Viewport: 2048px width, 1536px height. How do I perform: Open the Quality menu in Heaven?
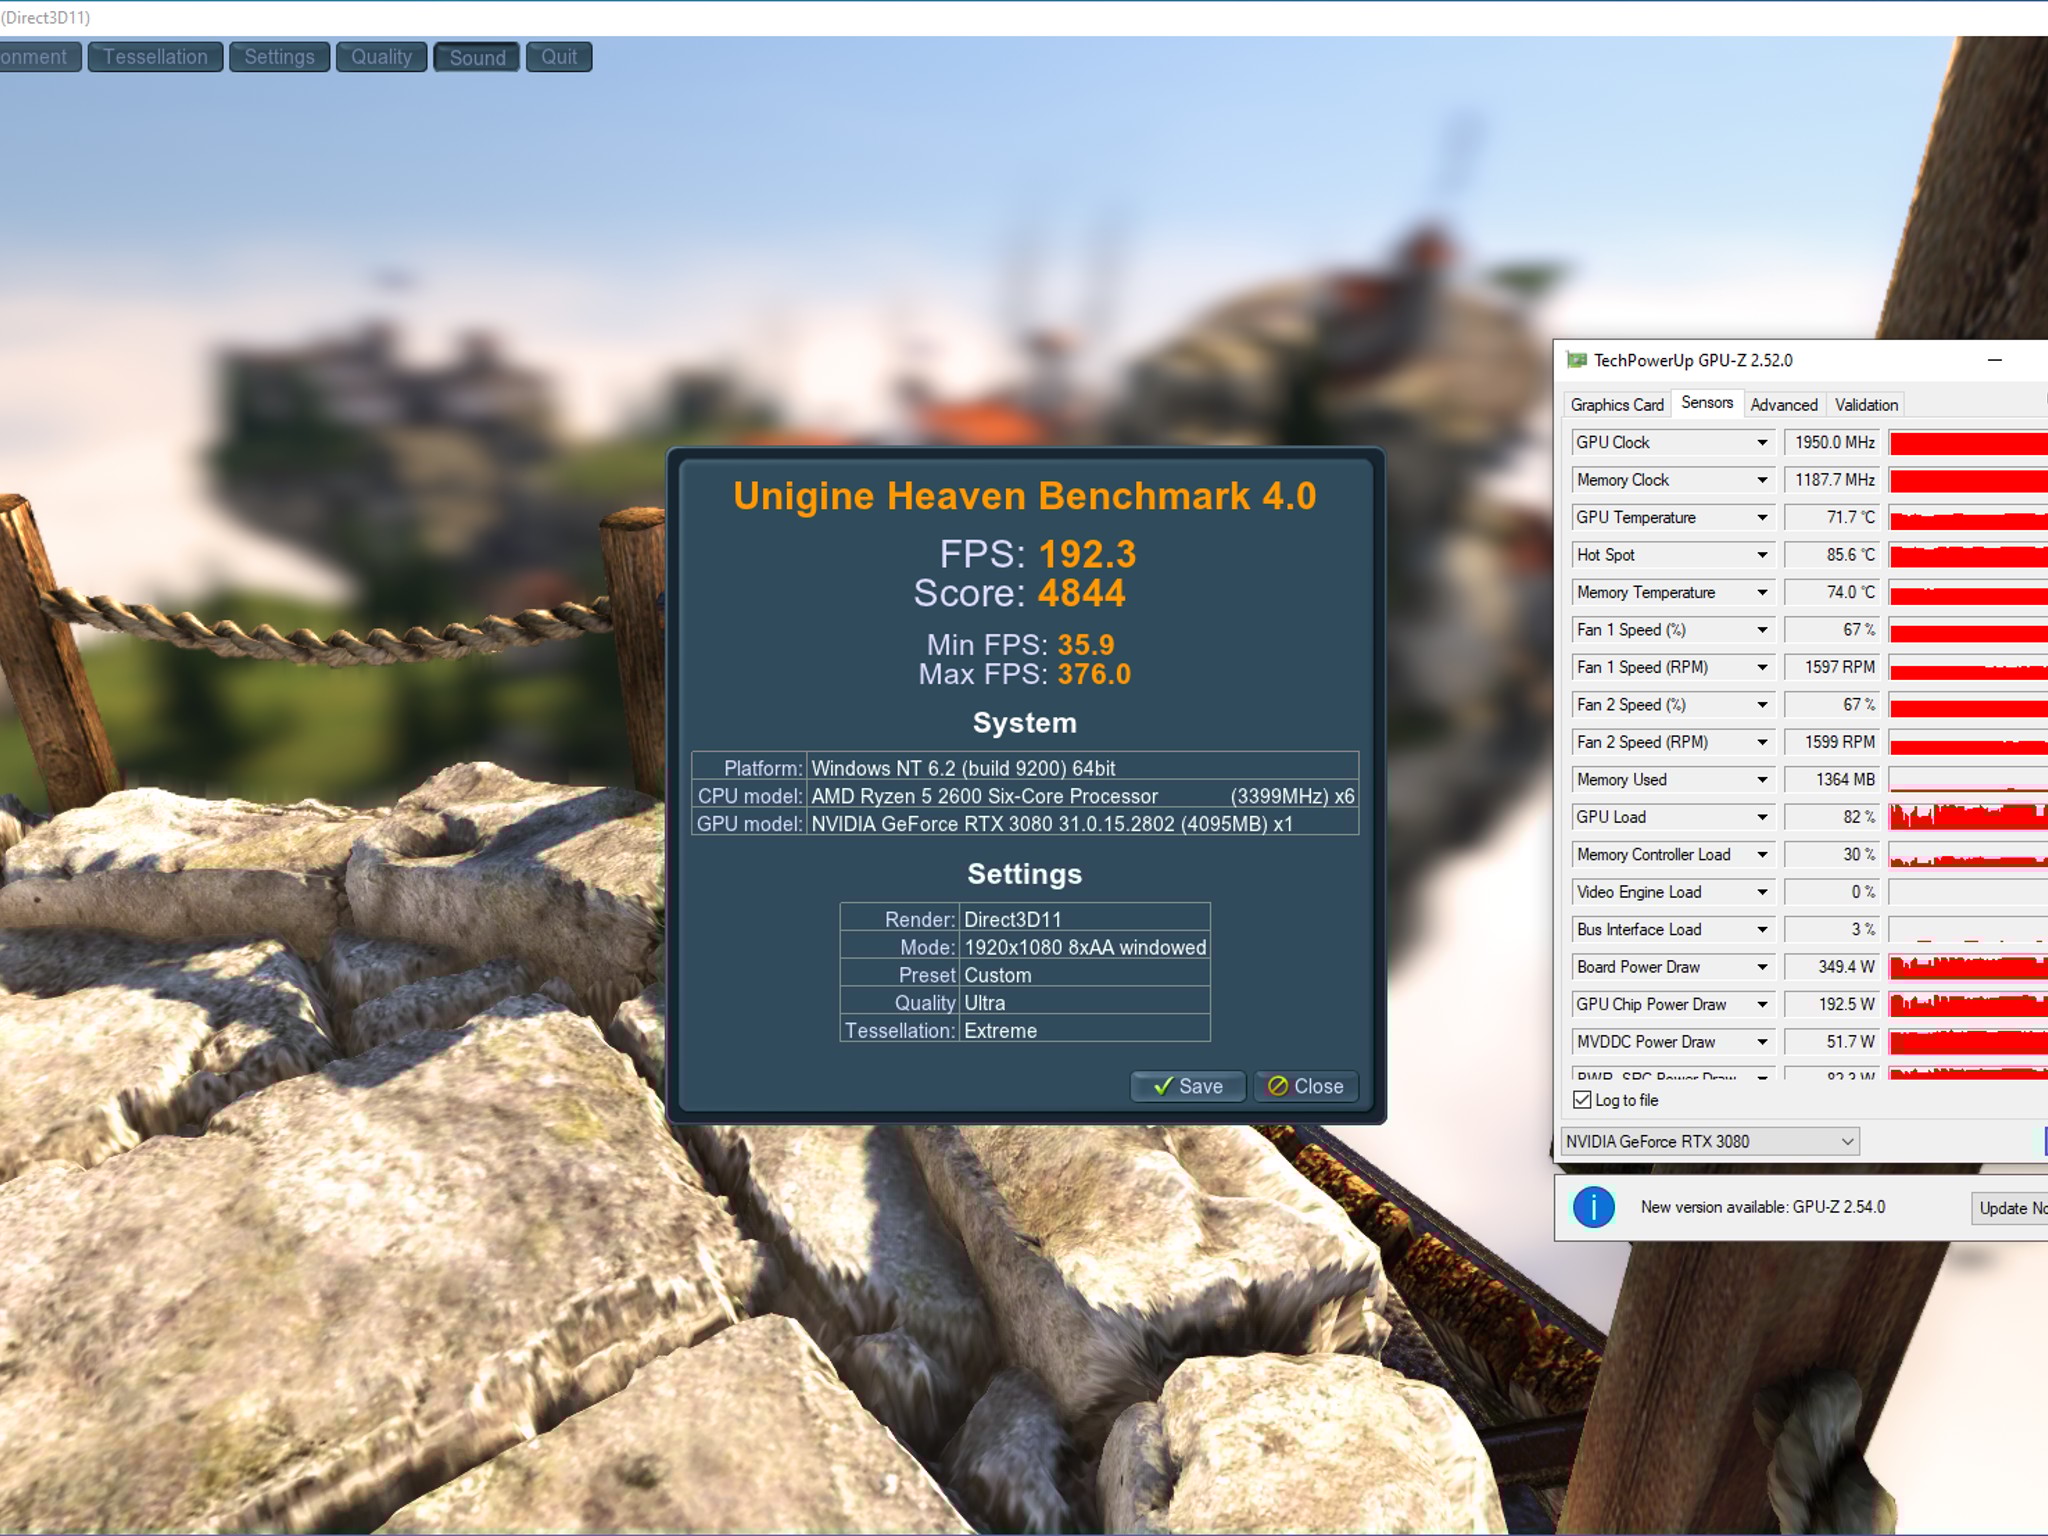coord(381,57)
